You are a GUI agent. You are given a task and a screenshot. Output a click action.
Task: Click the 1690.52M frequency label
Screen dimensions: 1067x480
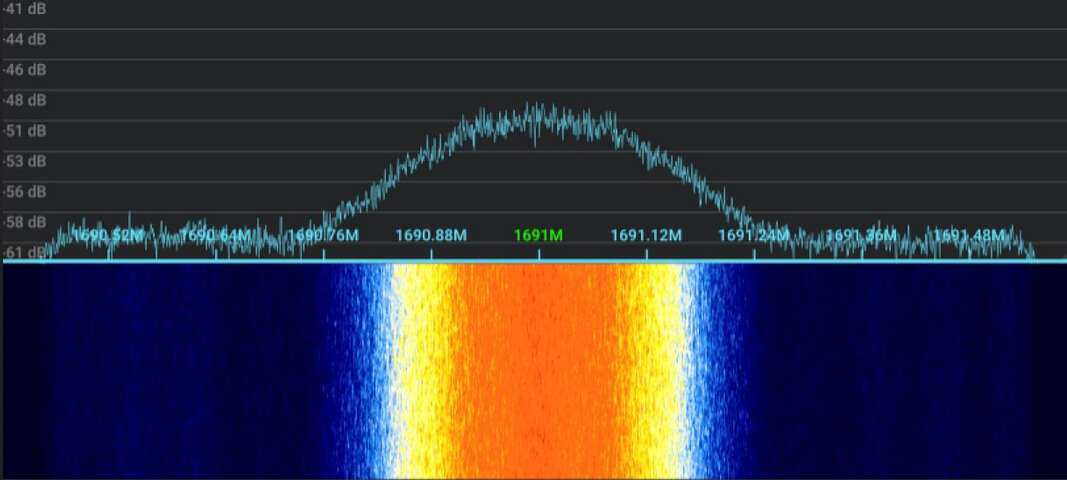(x=108, y=236)
